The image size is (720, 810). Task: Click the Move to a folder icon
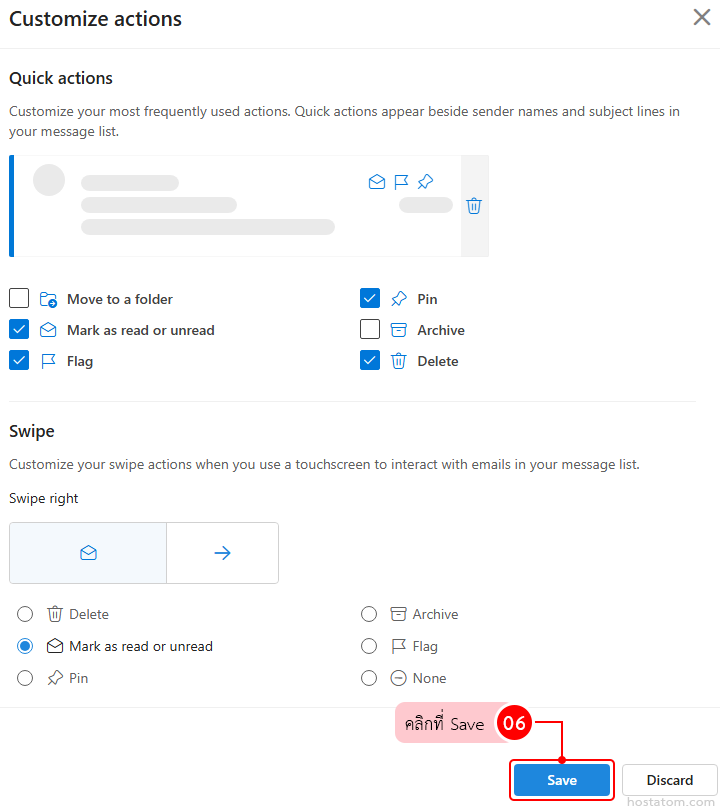click(x=48, y=298)
